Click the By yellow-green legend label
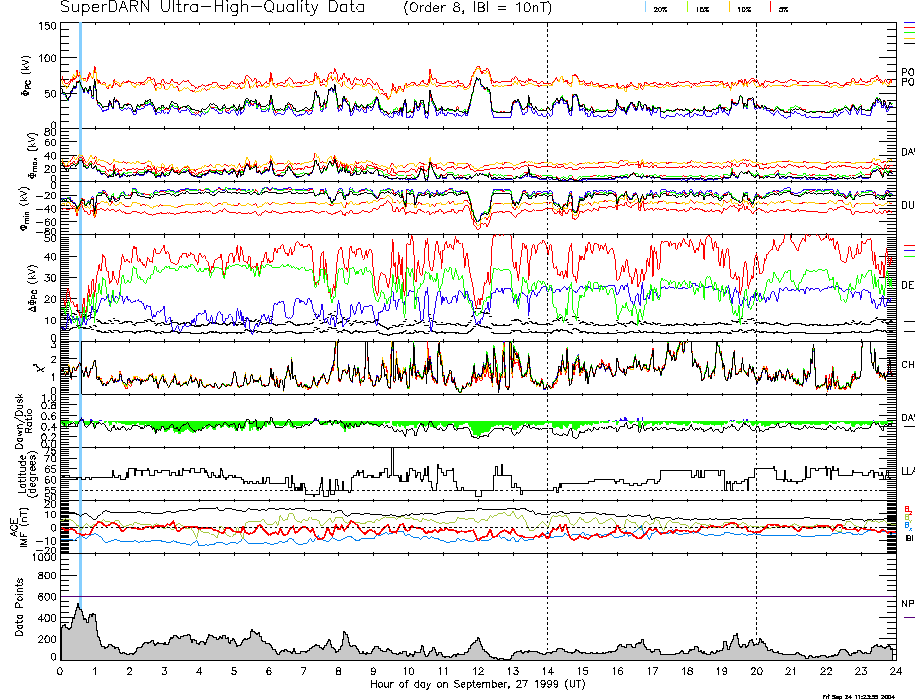Viewport: 915px width, 700px height. tap(908, 516)
